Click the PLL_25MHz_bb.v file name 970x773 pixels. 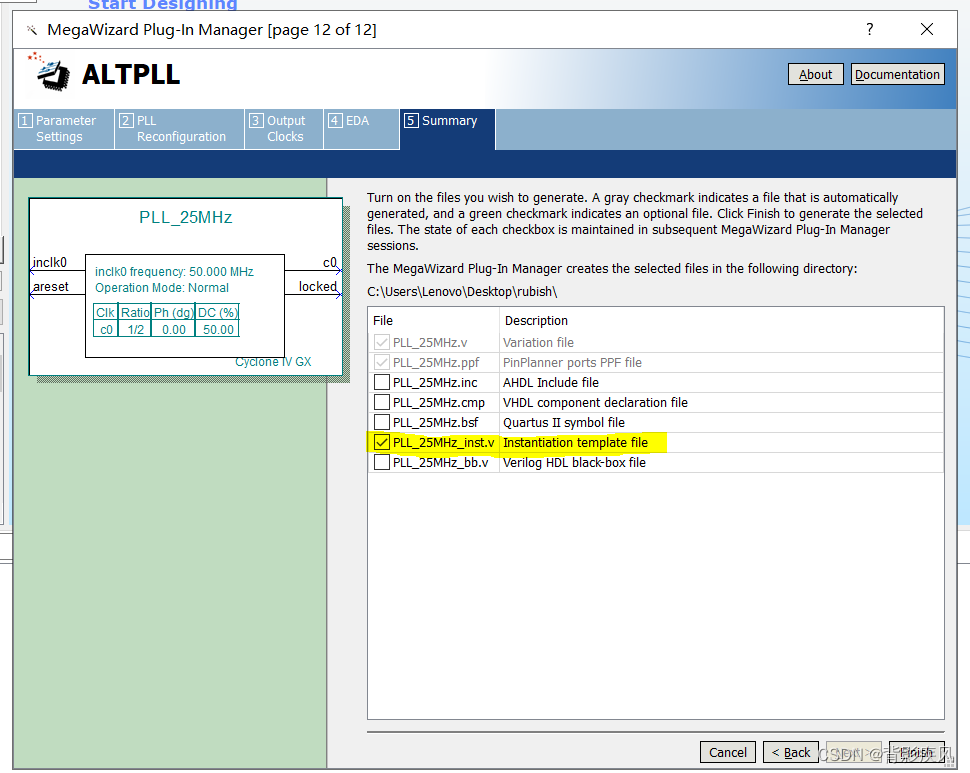(440, 463)
